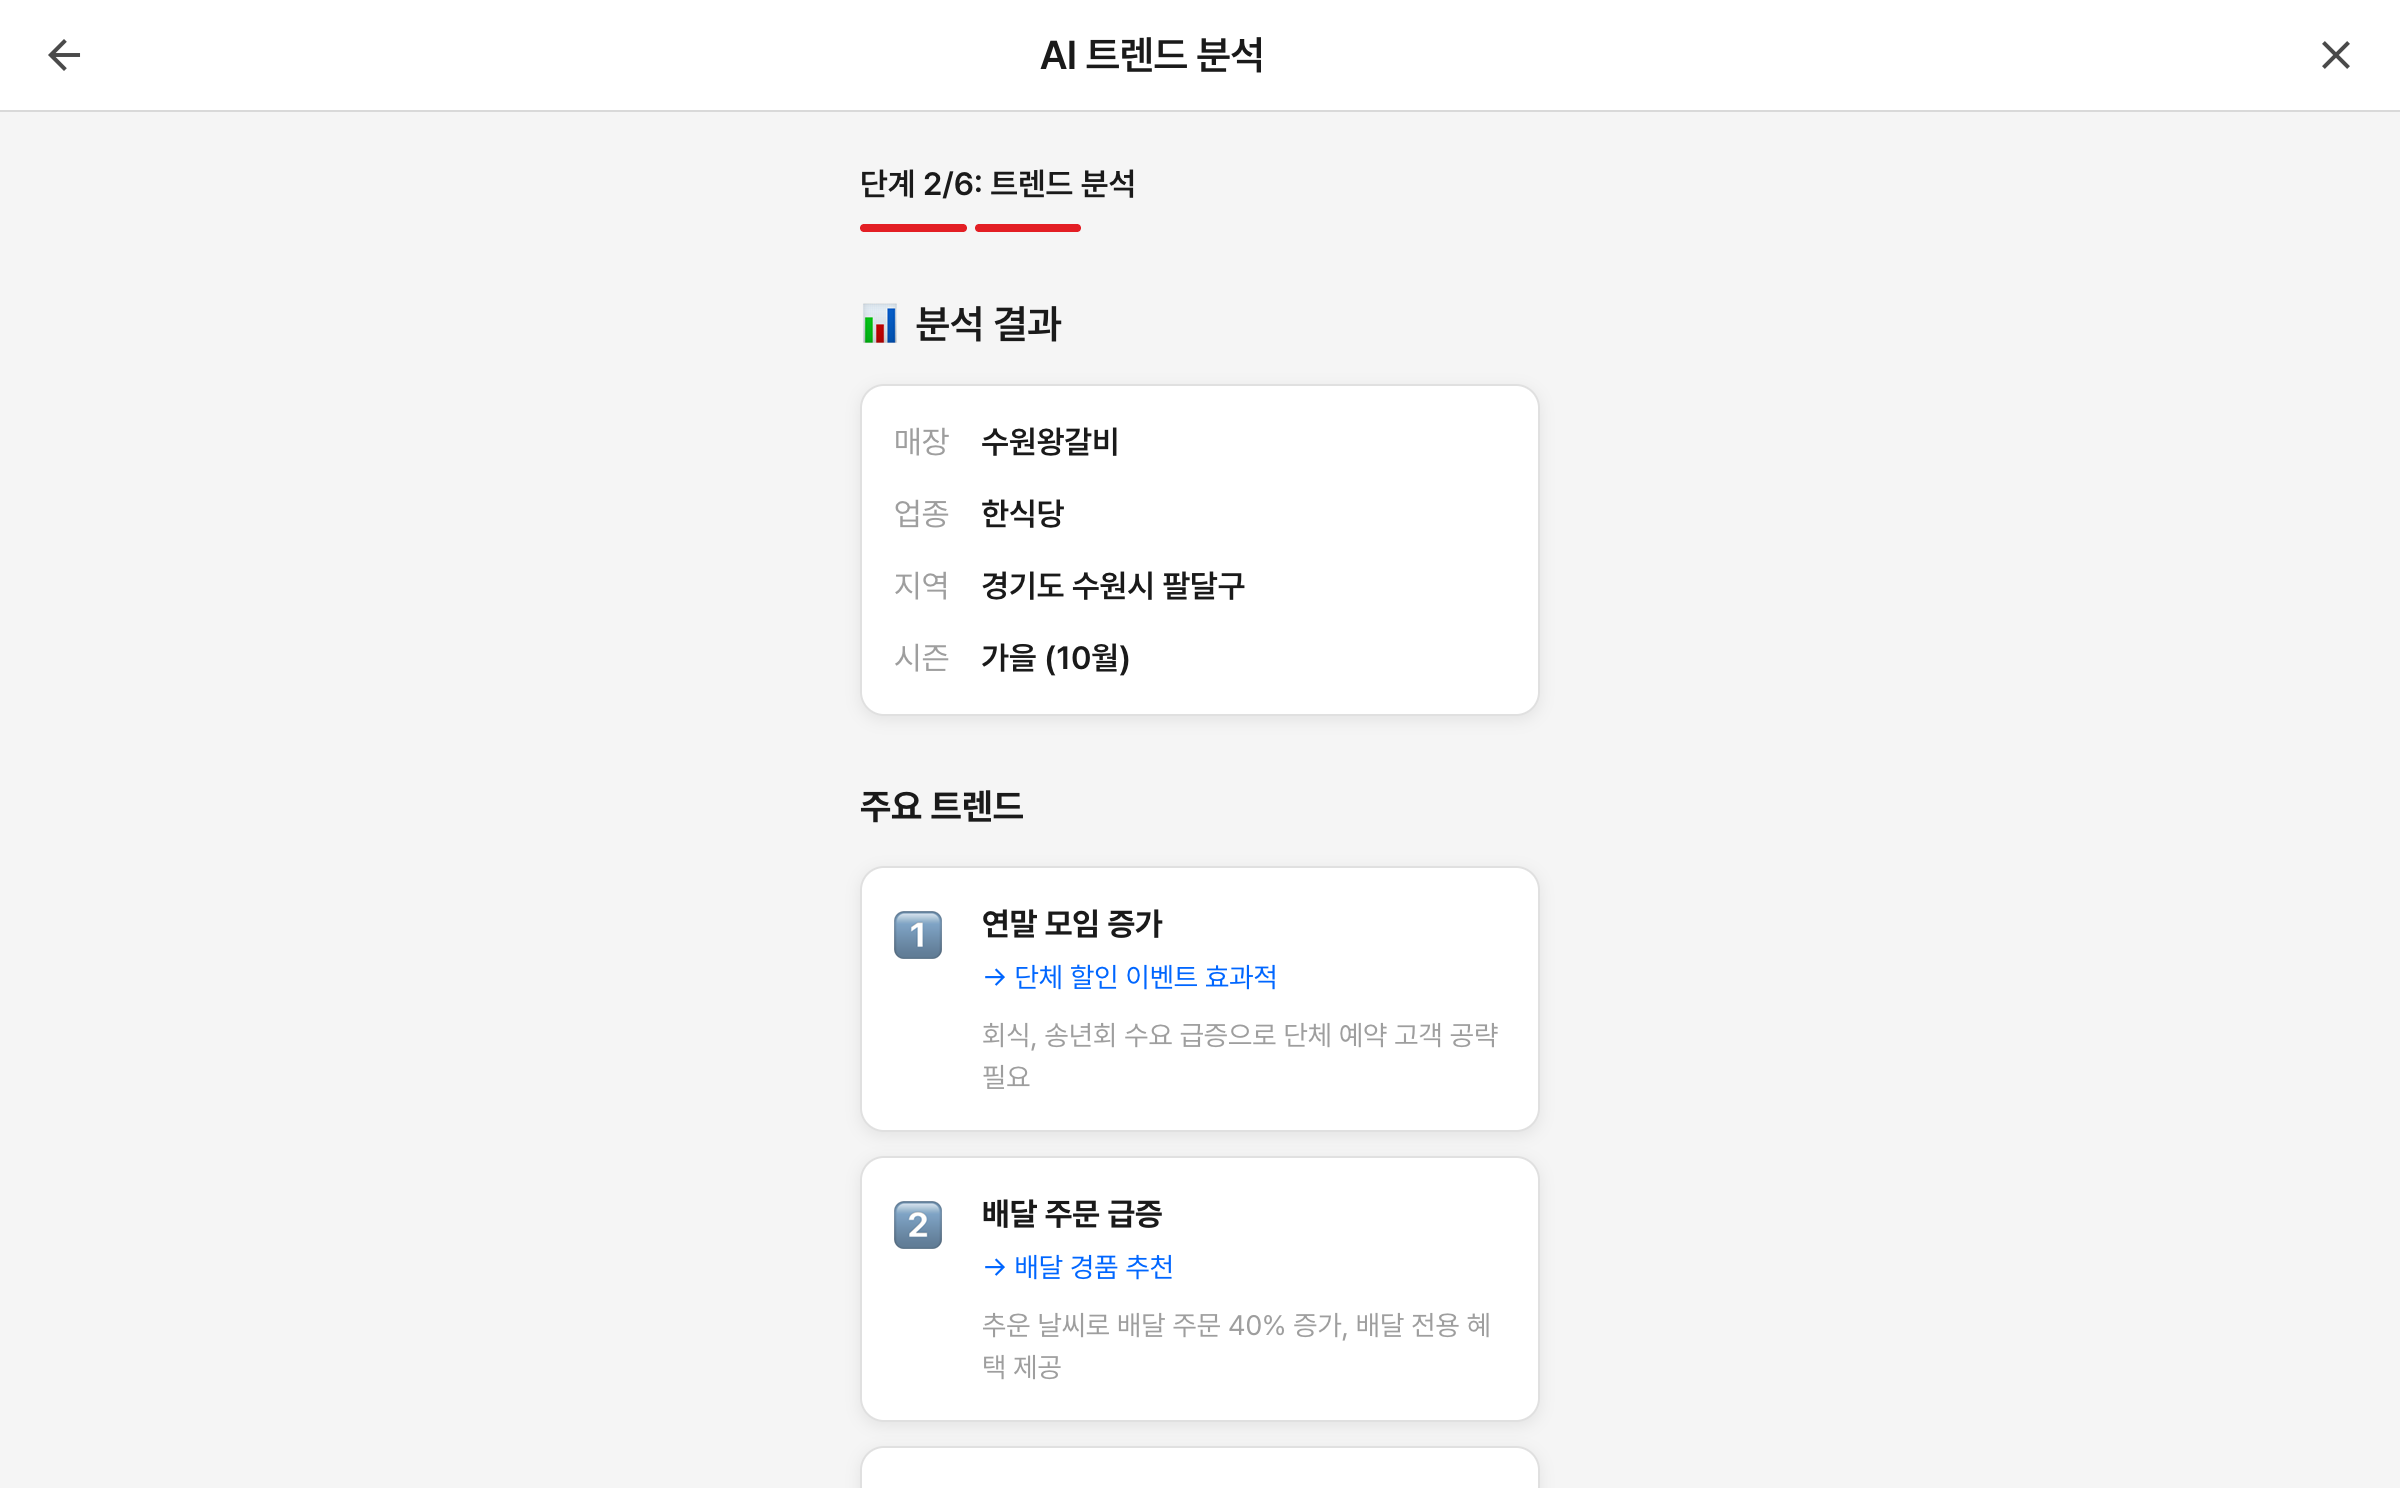2400x1488 pixels.
Task: Click the bar chart icon beside 분석 결과
Action: (x=880, y=324)
